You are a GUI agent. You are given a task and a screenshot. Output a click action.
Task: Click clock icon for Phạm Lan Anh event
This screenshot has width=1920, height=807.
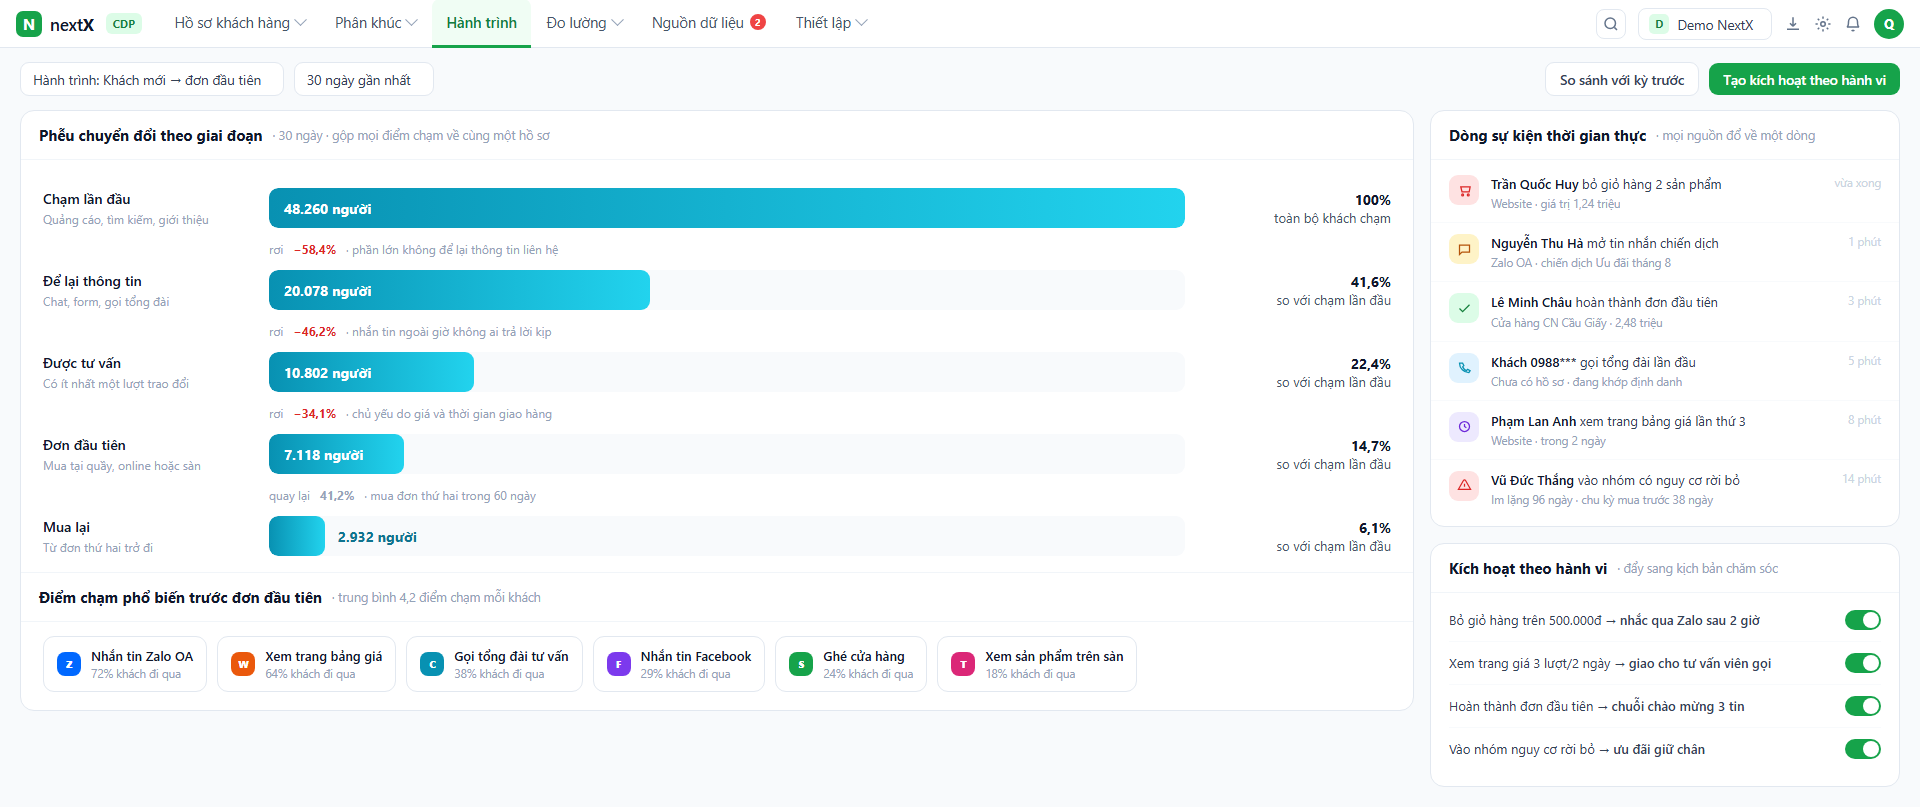tap(1464, 427)
